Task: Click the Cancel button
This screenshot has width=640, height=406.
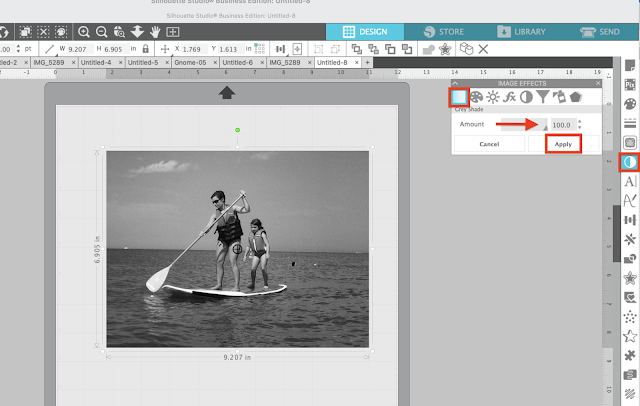Action: click(489, 144)
